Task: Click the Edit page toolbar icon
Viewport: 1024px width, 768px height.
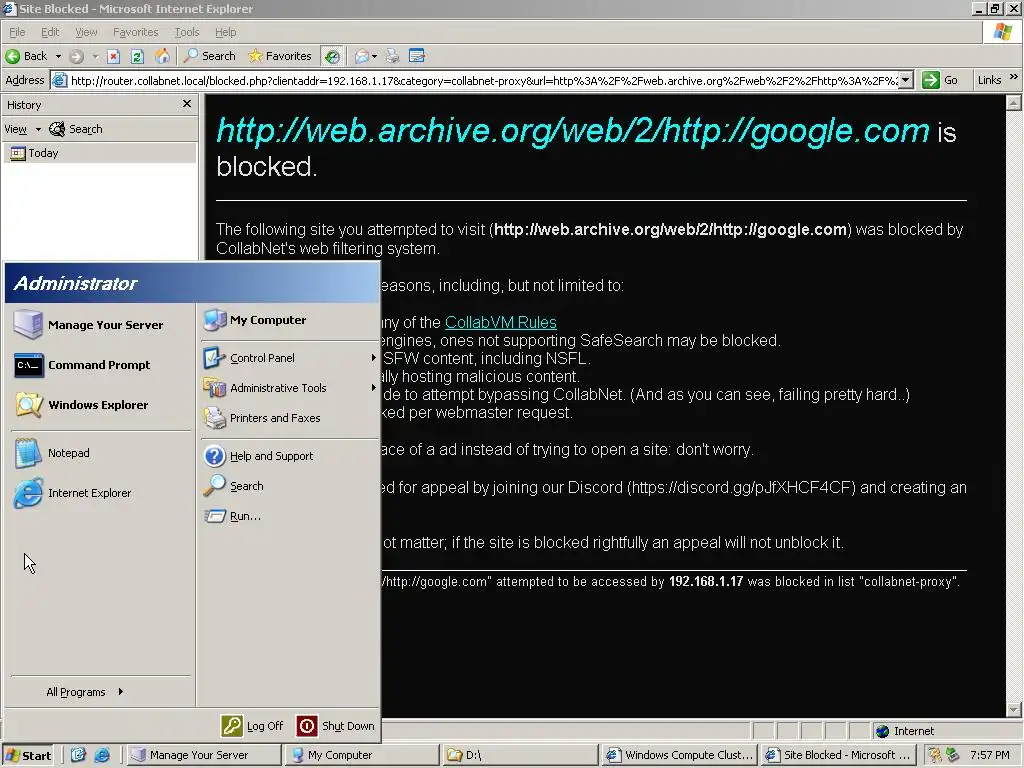Action: point(417,56)
